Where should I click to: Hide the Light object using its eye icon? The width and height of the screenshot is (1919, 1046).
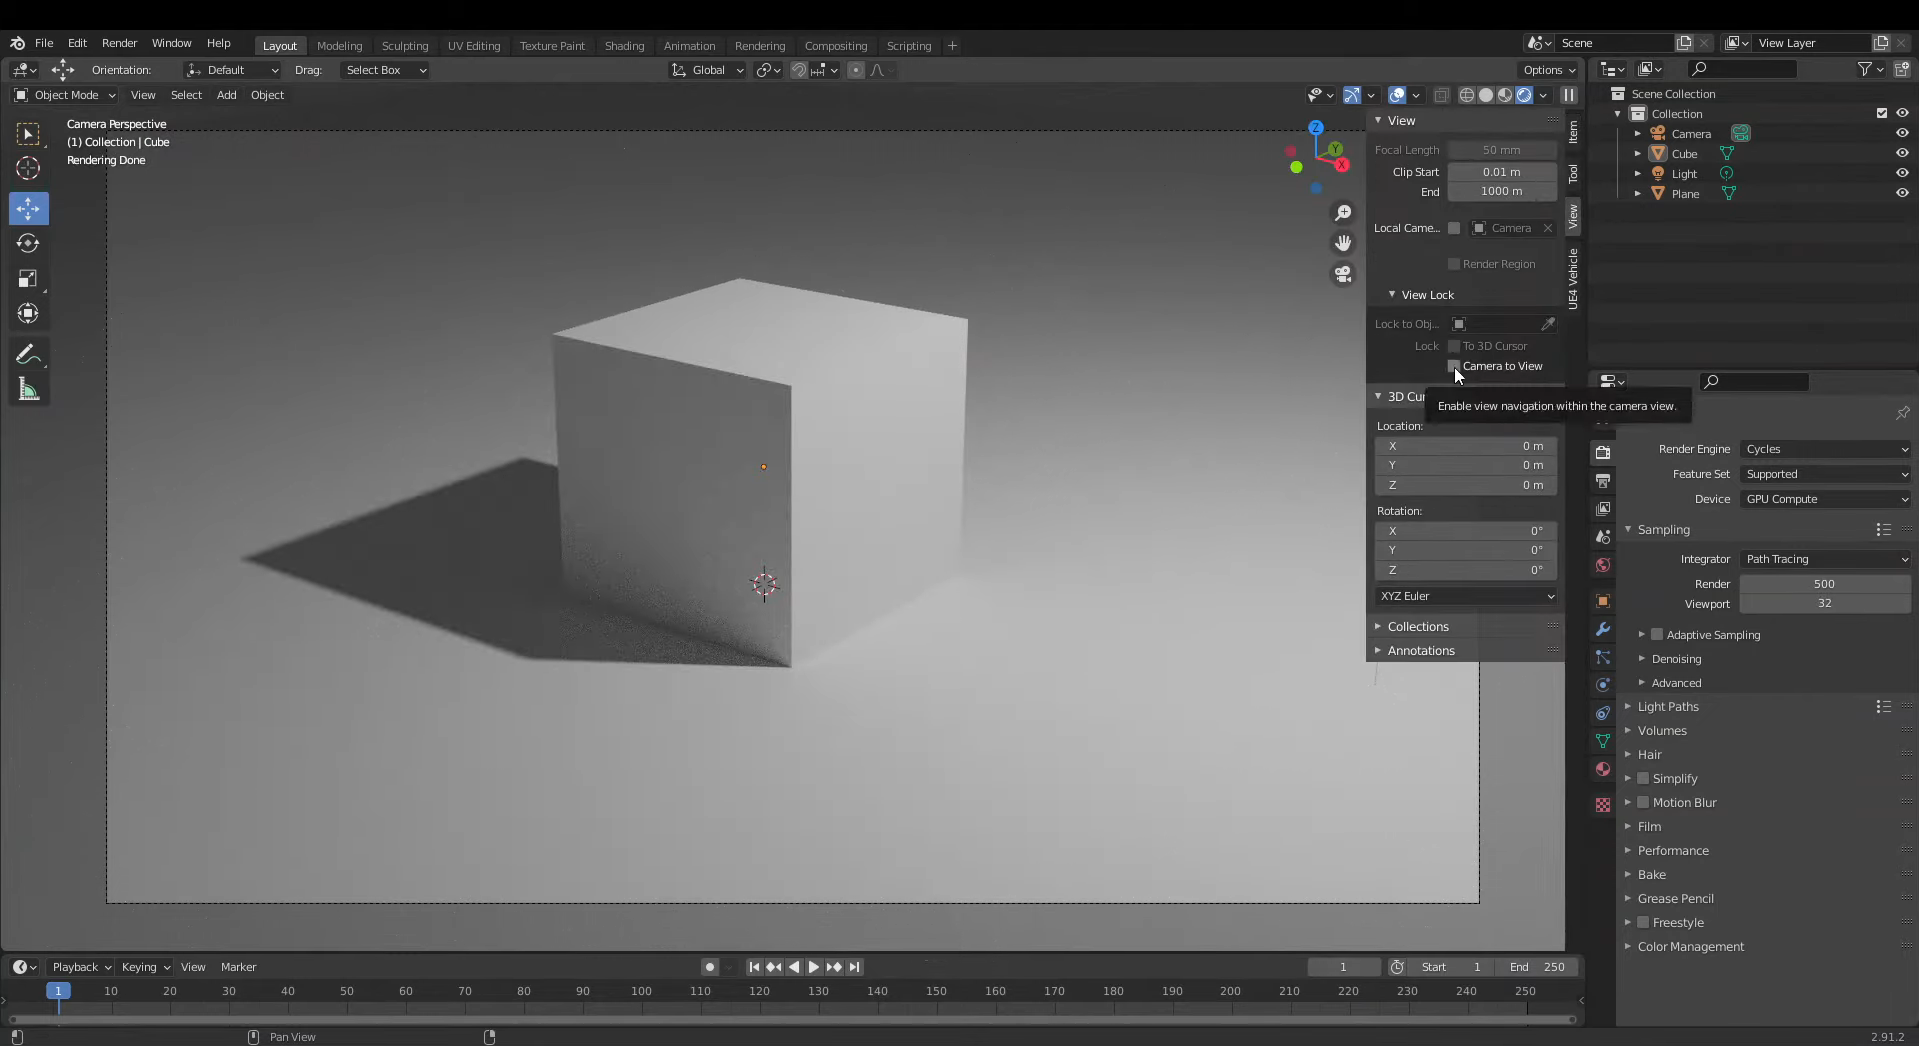1902,173
